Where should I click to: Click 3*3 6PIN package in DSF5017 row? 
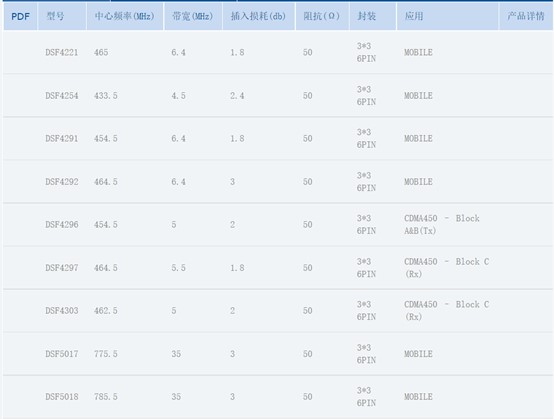[366, 354]
